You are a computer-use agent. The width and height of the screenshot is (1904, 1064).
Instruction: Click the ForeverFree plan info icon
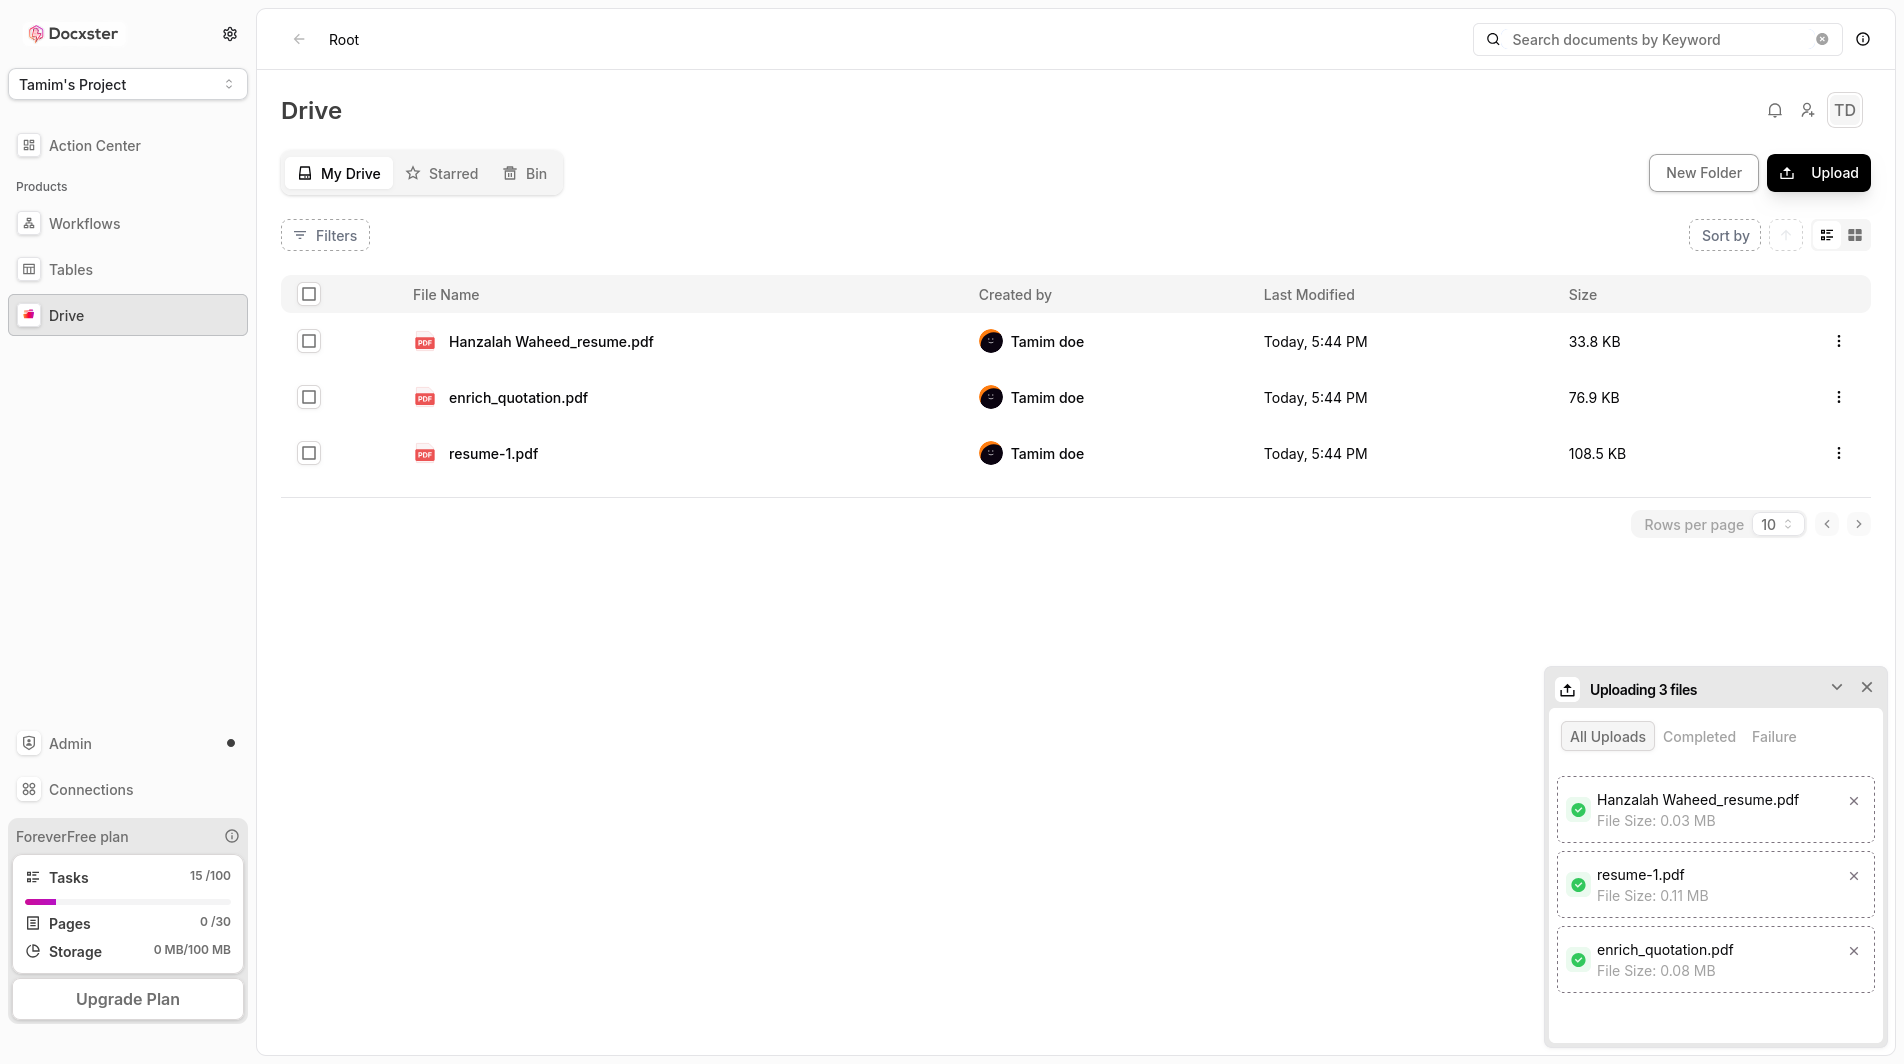232,836
